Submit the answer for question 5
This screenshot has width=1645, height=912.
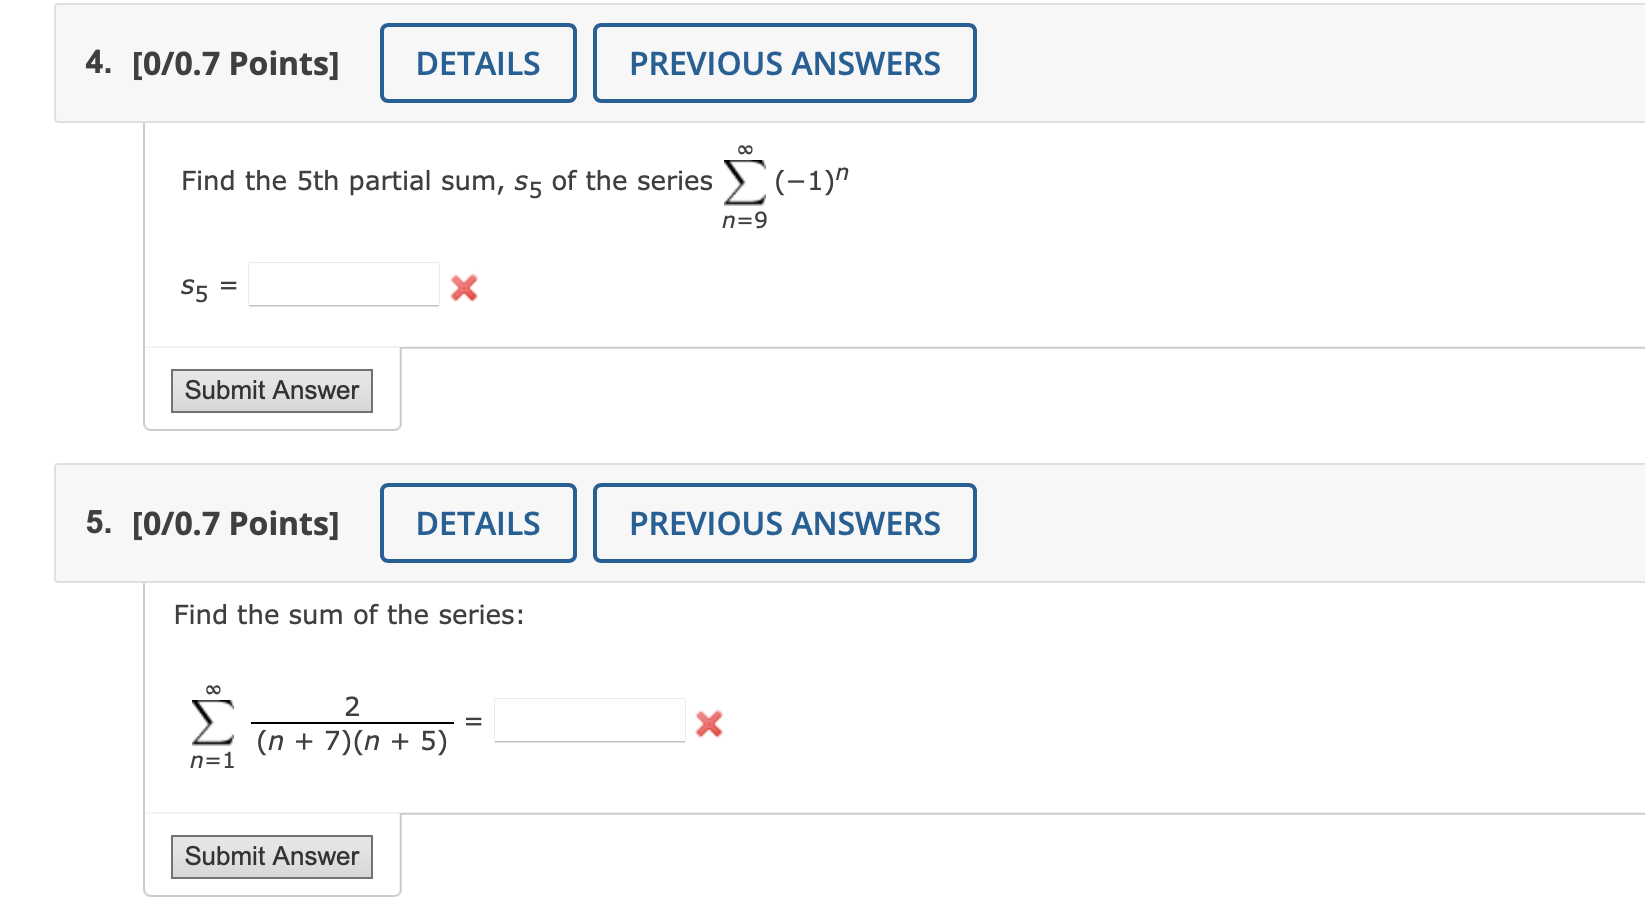270,856
